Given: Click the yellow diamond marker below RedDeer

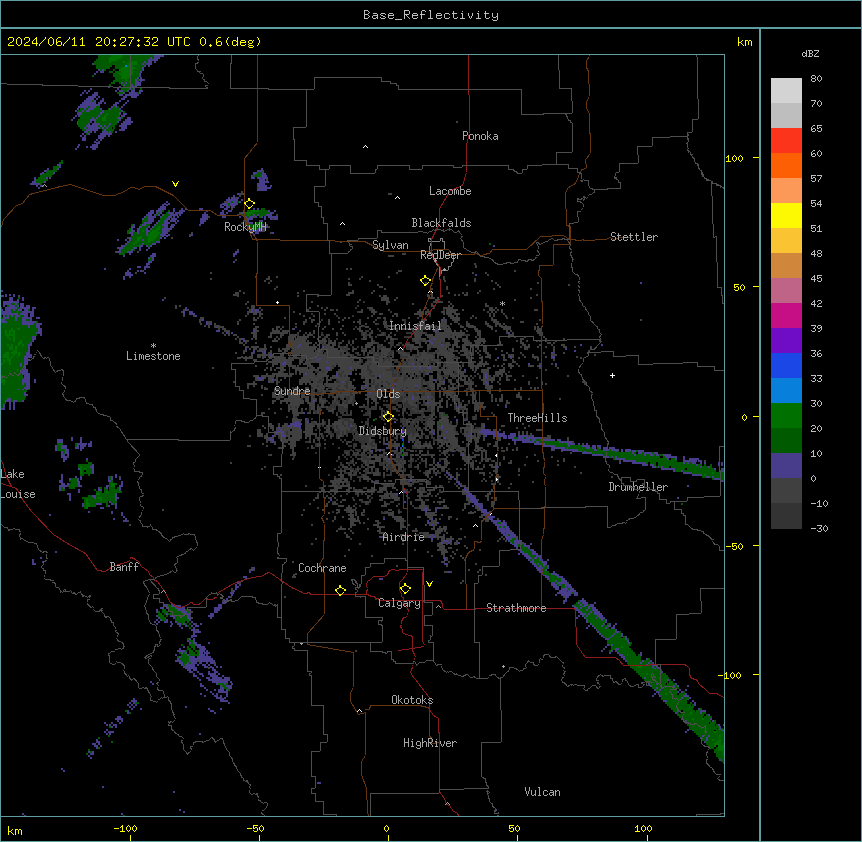Looking at the screenshot, I should coord(426,281).
